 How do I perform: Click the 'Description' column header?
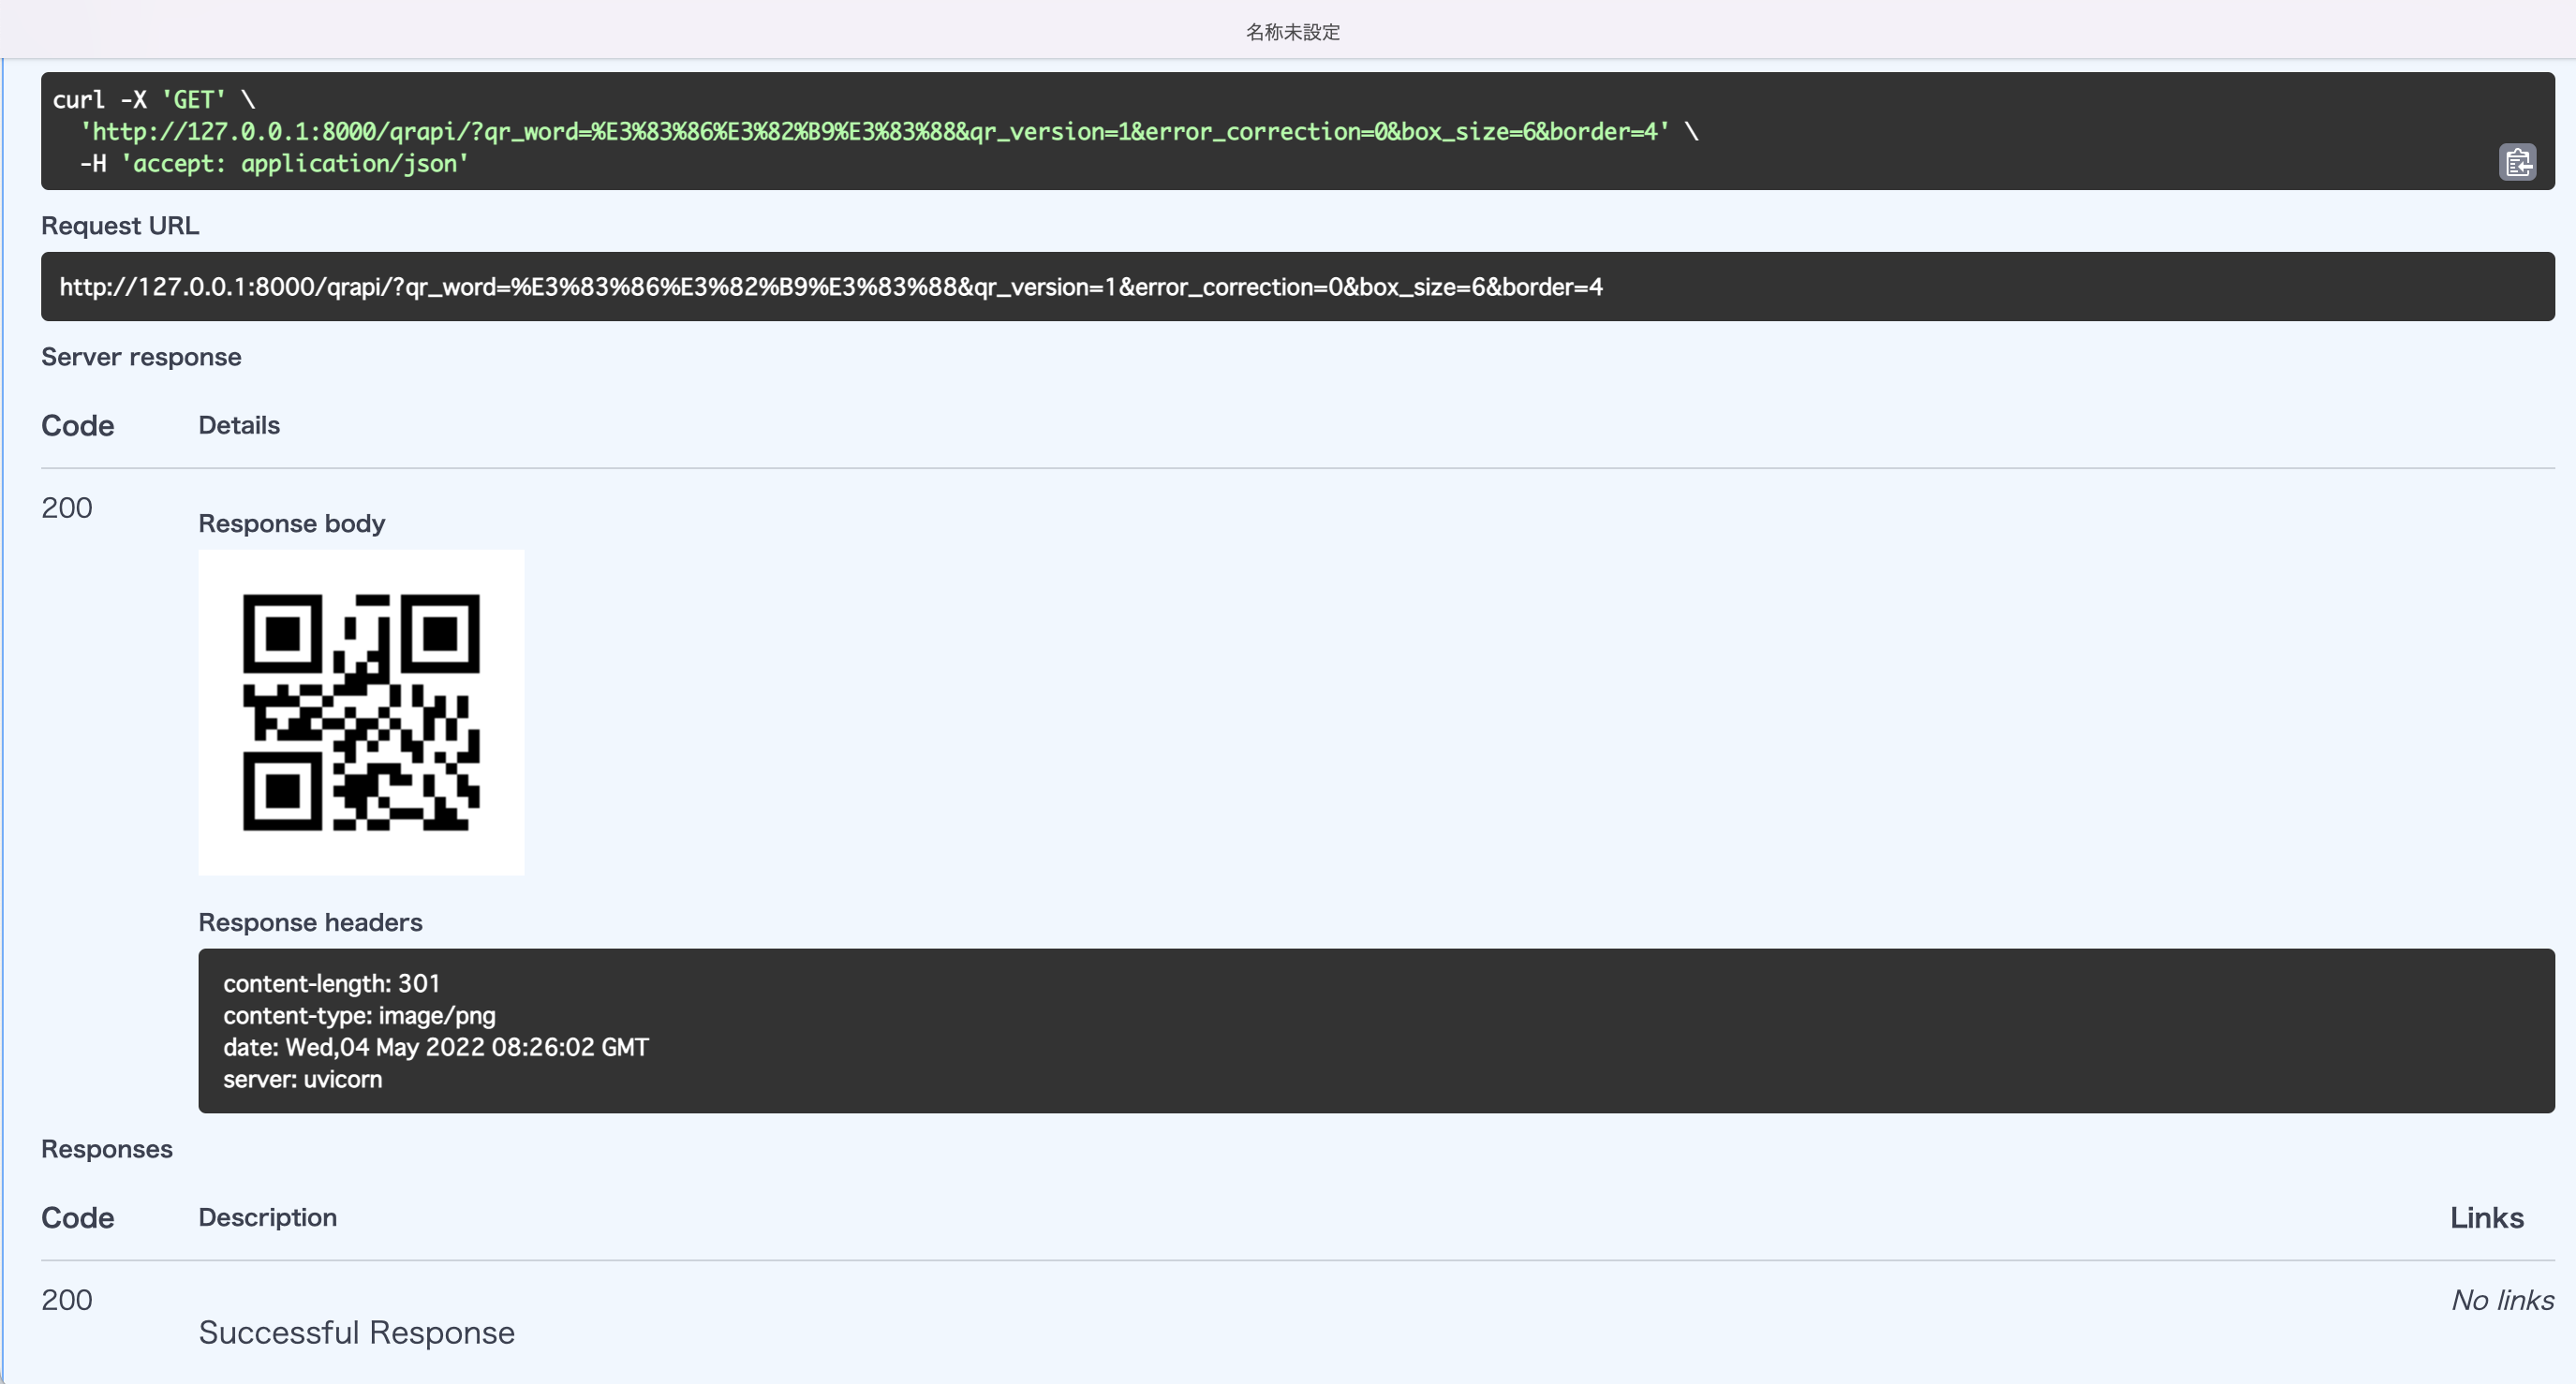(267, 1217)
